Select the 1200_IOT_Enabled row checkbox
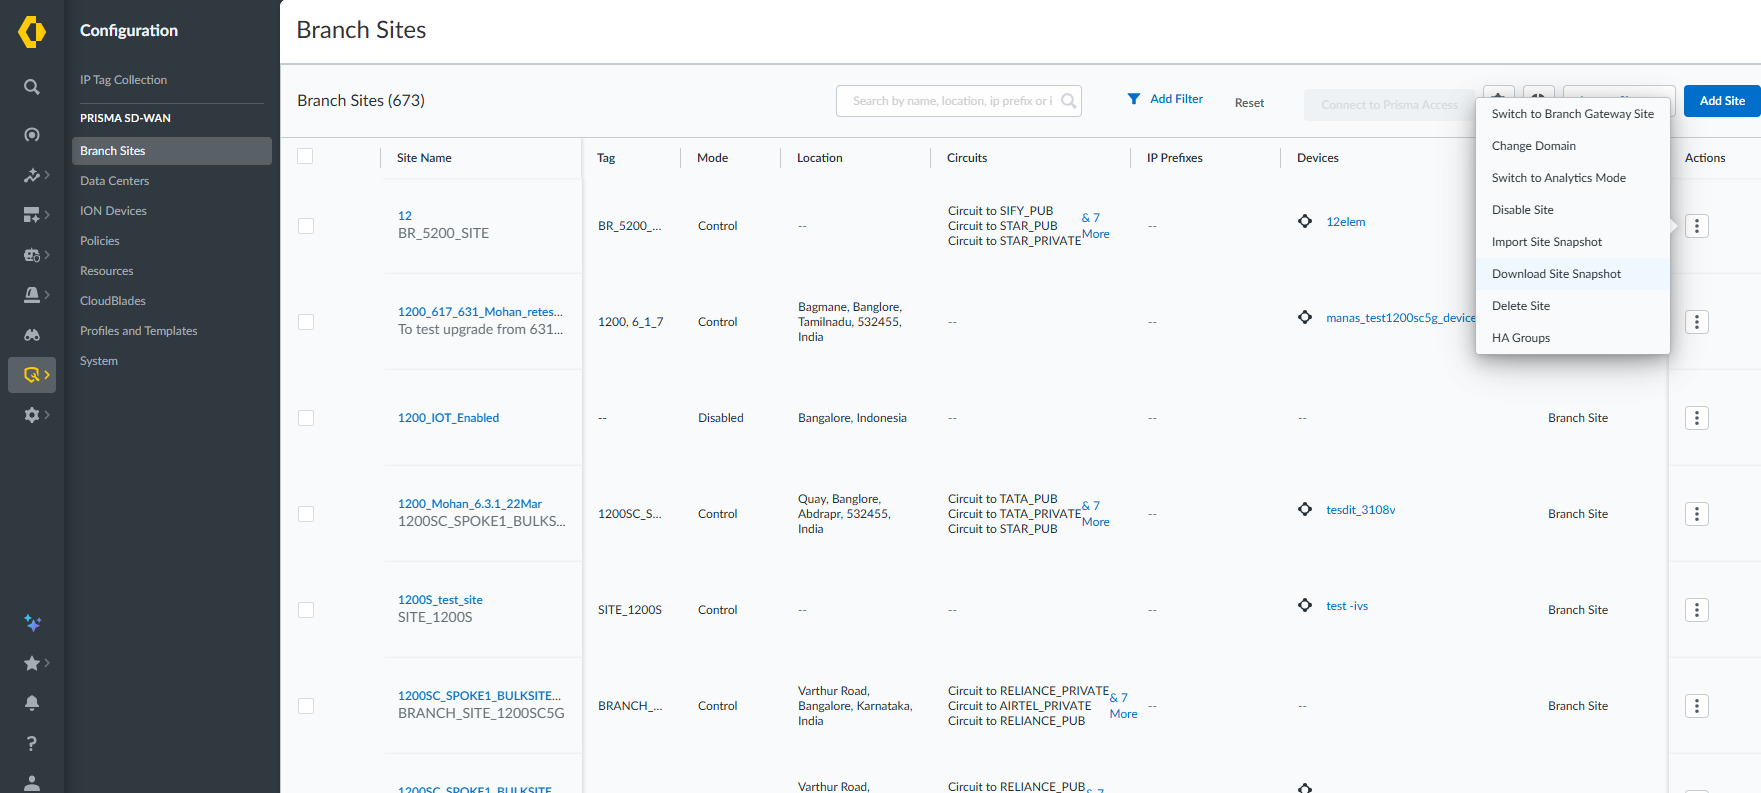This screenshot has width=1761, height=793. (306, 418)
